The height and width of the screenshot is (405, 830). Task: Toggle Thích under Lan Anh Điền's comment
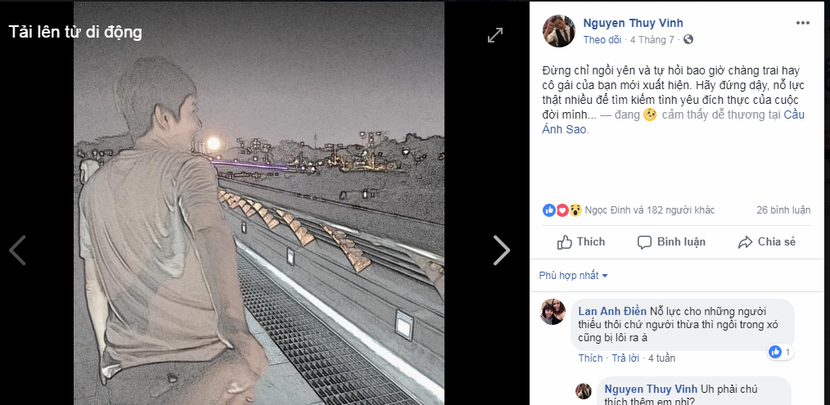590,358
